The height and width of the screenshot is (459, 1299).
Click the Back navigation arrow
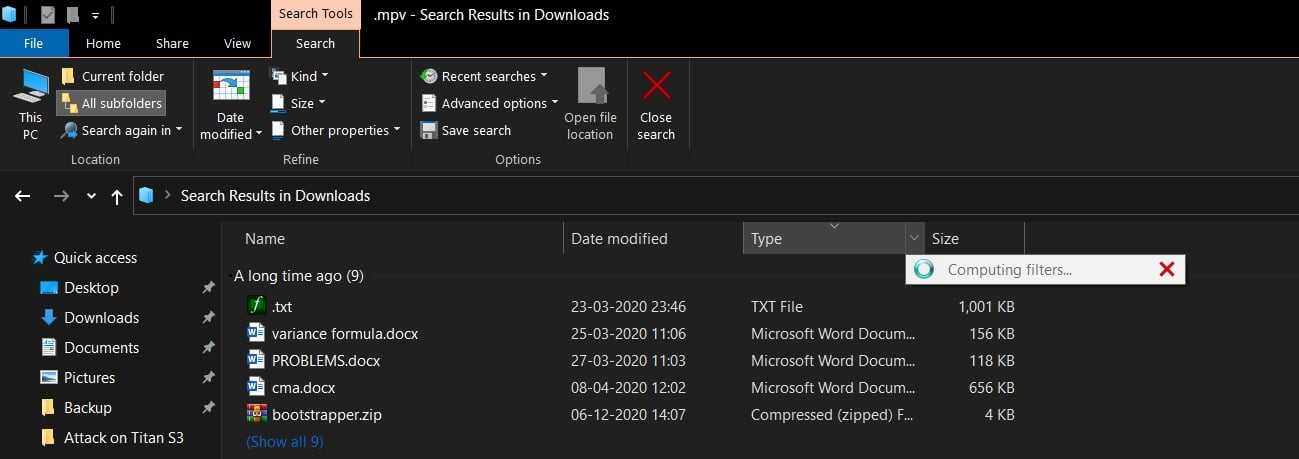point(23,196)
